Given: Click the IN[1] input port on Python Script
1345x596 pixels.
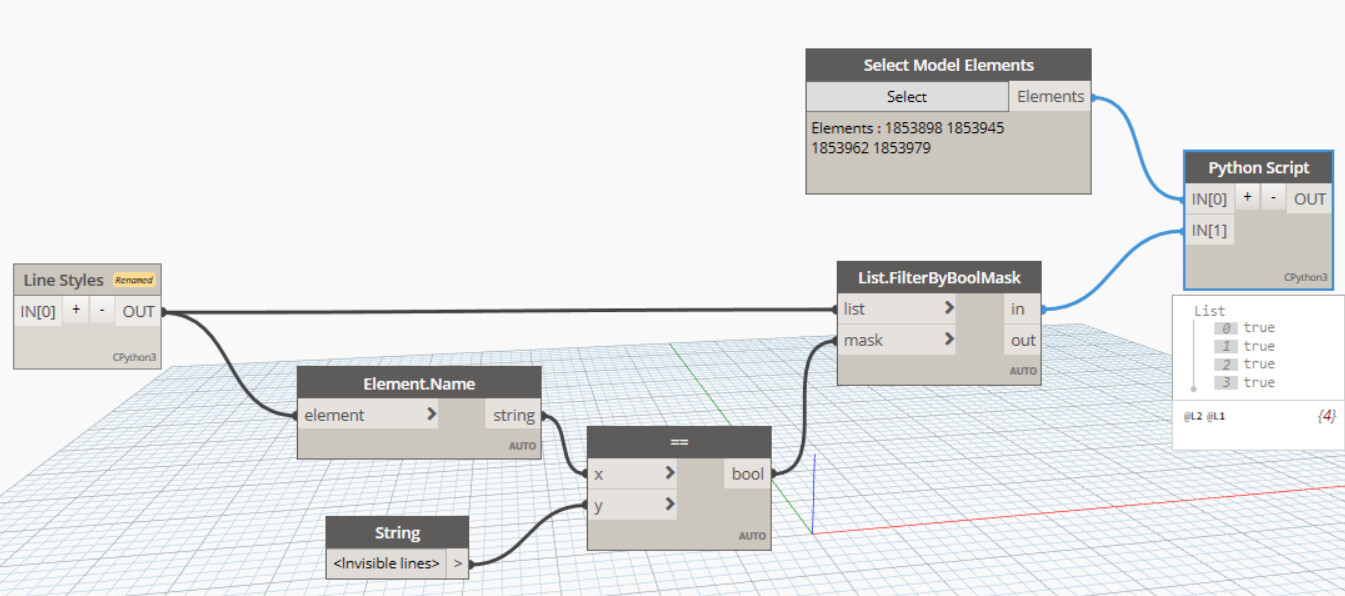Looking at the screenshot, I should [x=1210, y=229].
